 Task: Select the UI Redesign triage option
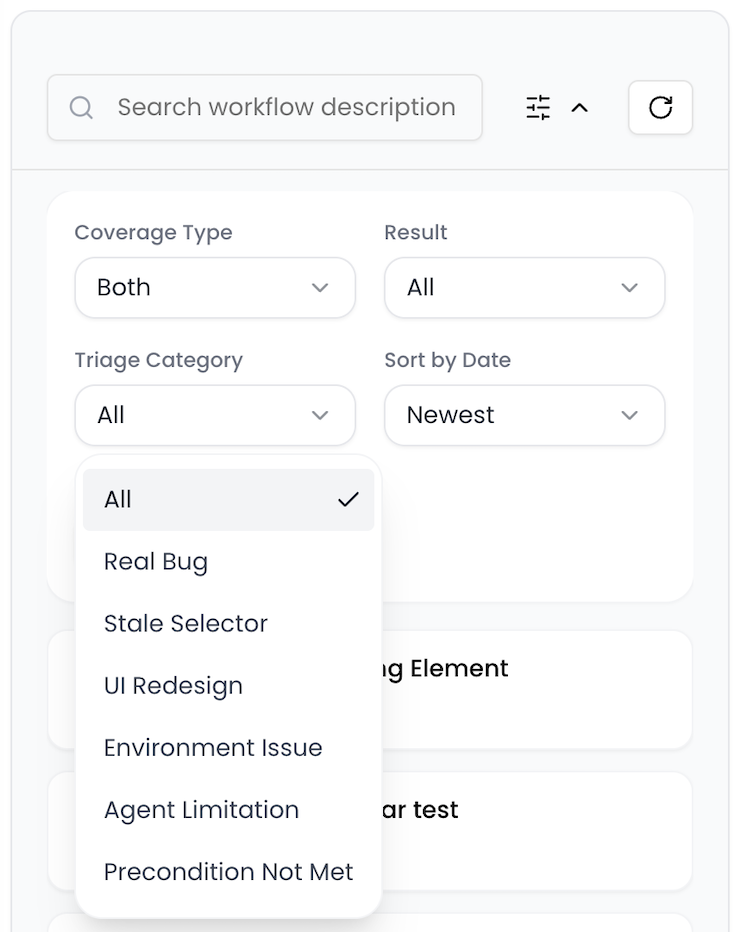tap(173, 685)
